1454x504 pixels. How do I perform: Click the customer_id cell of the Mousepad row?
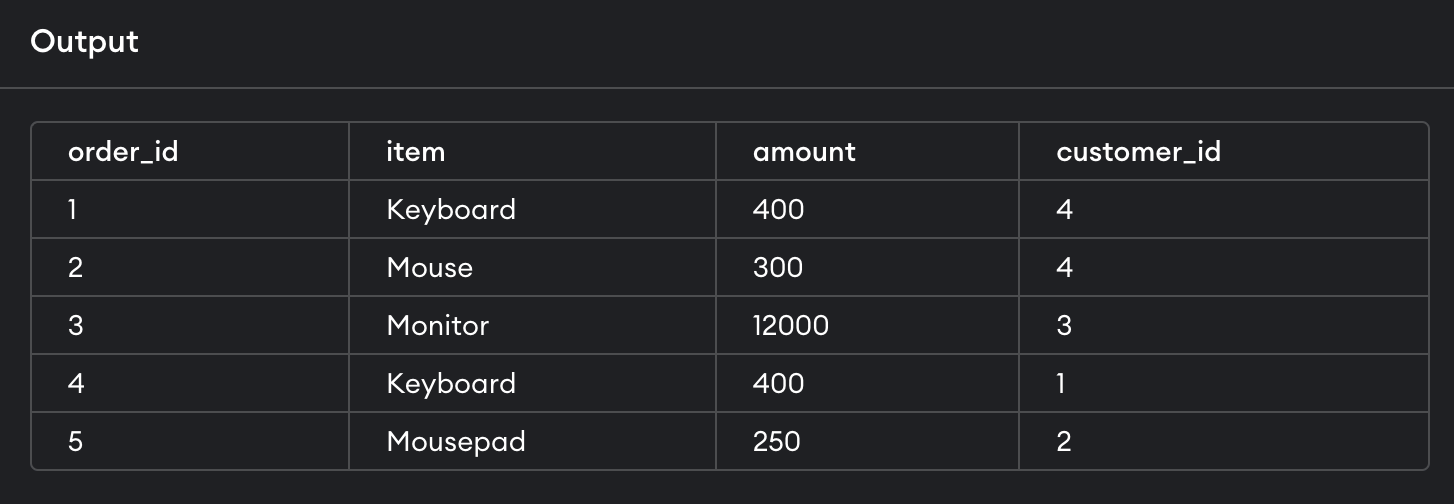(1064, 442)
